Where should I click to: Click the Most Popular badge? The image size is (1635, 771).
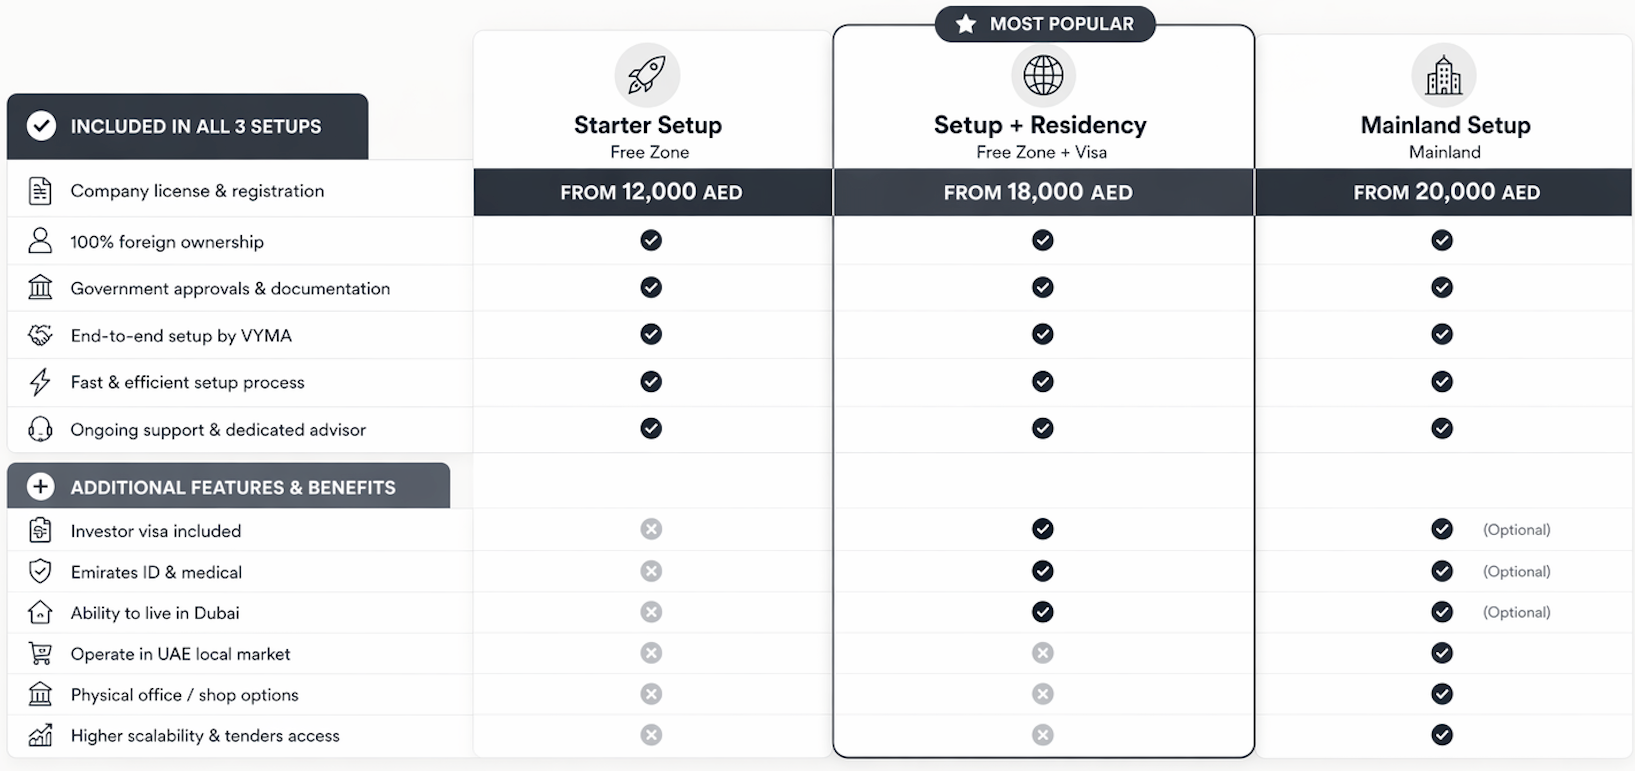(1045, 24)
